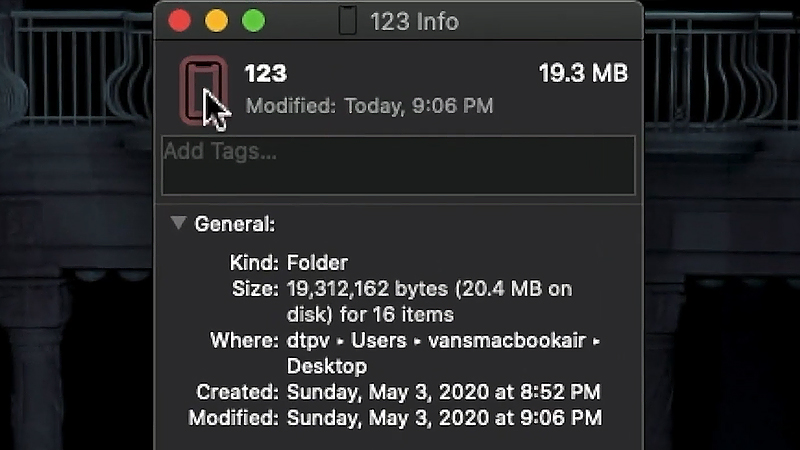
Task: Click the General section heading text
Action: [235, 224]
